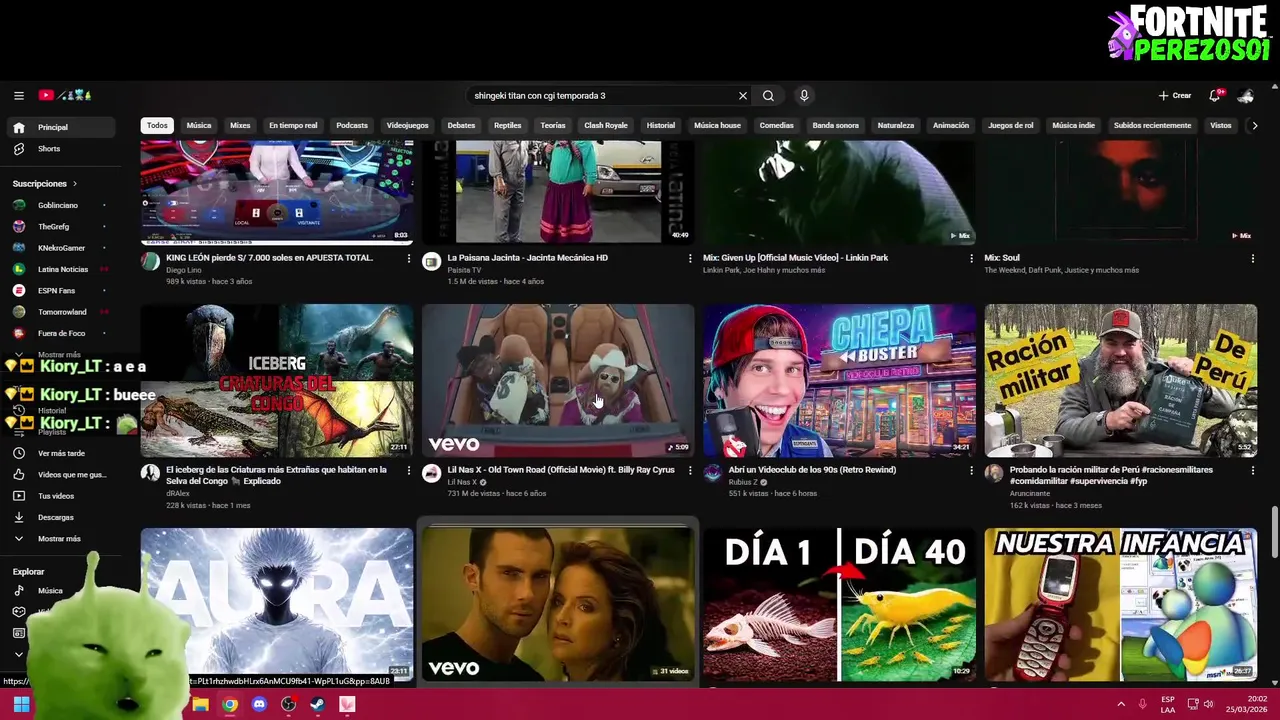Select the Debates filter chip
Viewport: 1280px width, 720px height.
pos(461,126)
